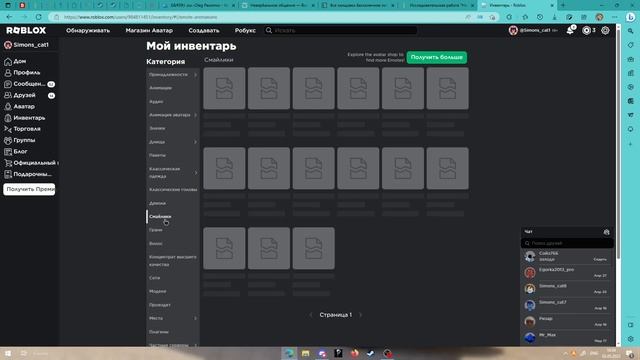Open Официальный магазин in sidebar
The height and width of the screenshot is (360, 640).
click(x=31, y=163)
